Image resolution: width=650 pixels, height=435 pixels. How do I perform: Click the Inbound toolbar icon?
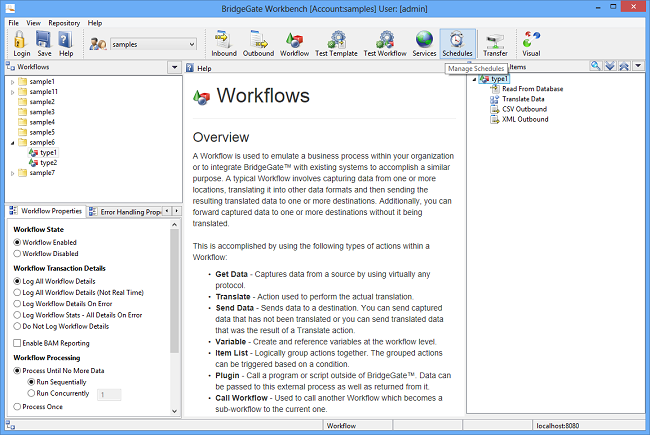point(223,44)
